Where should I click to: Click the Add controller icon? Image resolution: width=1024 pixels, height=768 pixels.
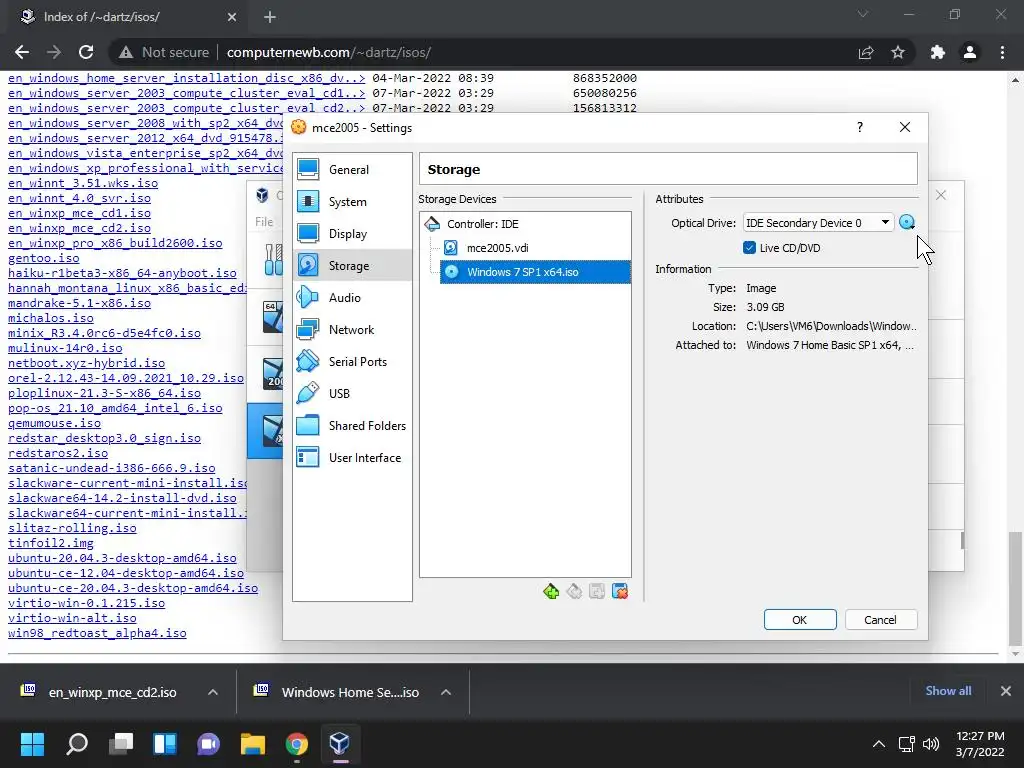point(551,592)
